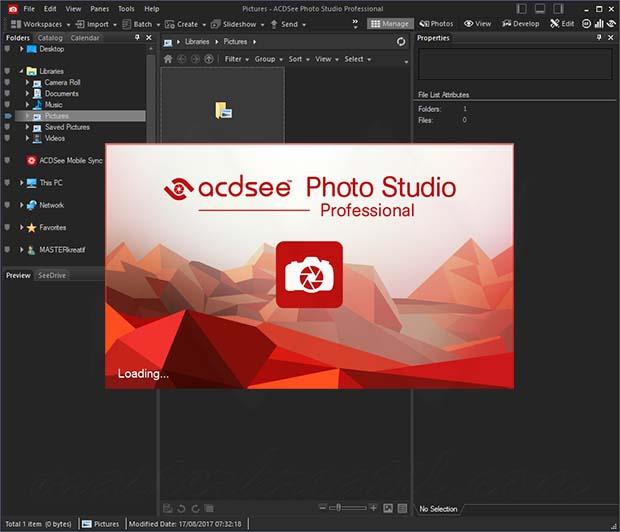620x532 pixels.
Task: Toggle Easy-Select marker beside Libraries
Action: pyautogui.click(x=7, y=71)
